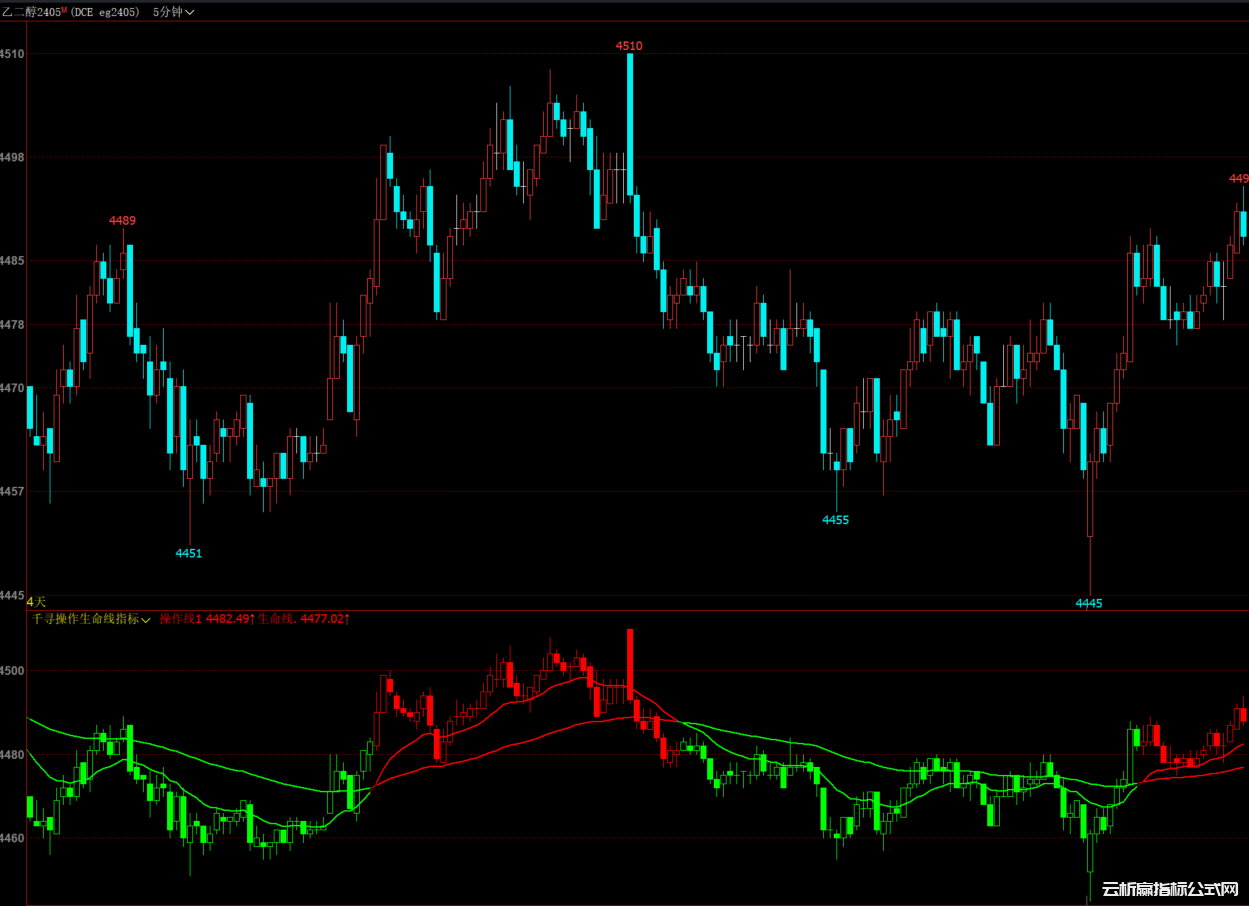Open the 5分钟 timeframe dropdown
This screenshot has height=906, width=1249.
pos(173,12)
